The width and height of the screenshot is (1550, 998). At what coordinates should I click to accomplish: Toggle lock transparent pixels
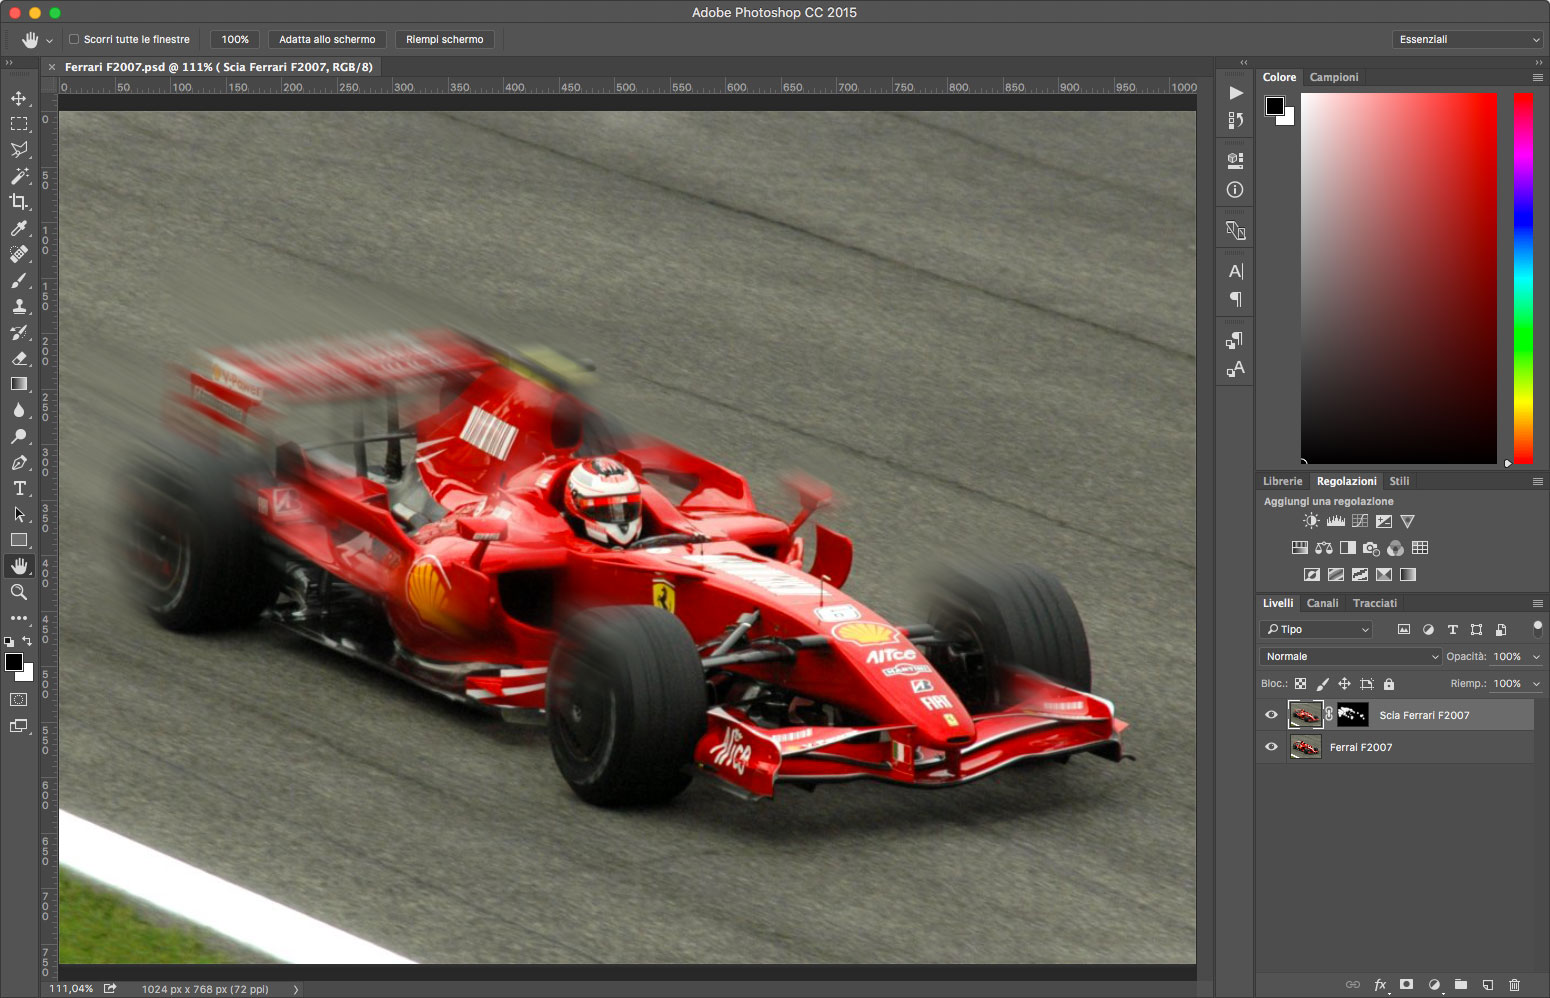coord(1300,684)
